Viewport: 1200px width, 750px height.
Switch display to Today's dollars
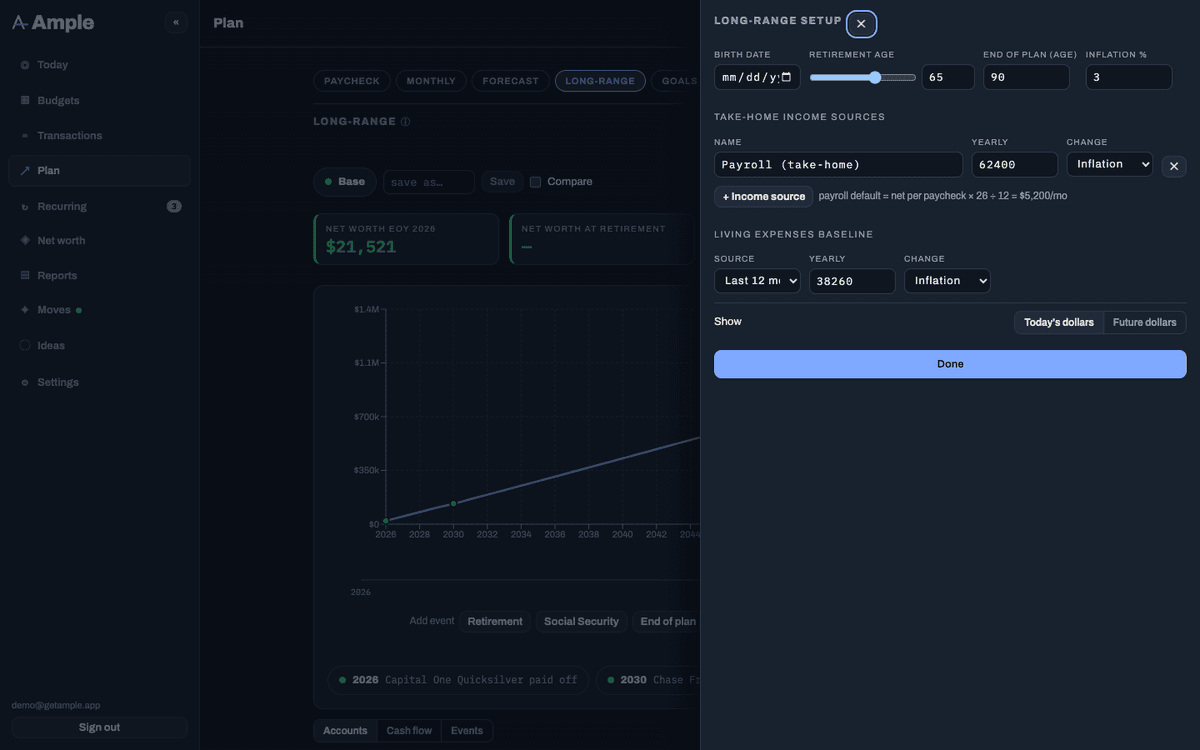(x=1059, y=322)
